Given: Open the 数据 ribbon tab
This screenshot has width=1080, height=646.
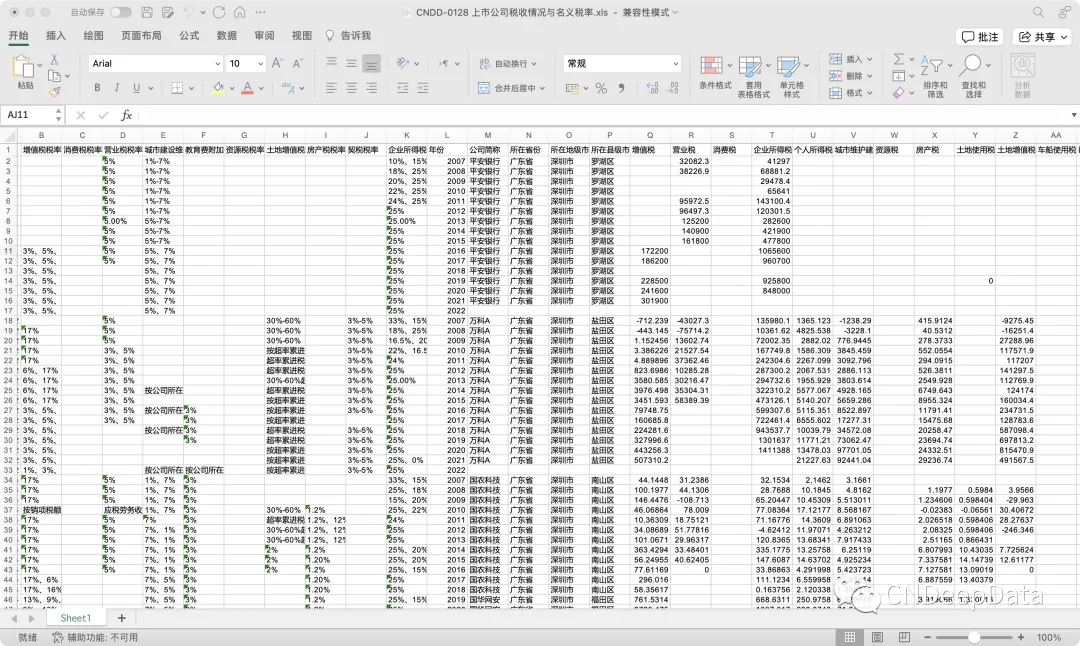Looking at the screenshot, I should [x=227, y=36].
